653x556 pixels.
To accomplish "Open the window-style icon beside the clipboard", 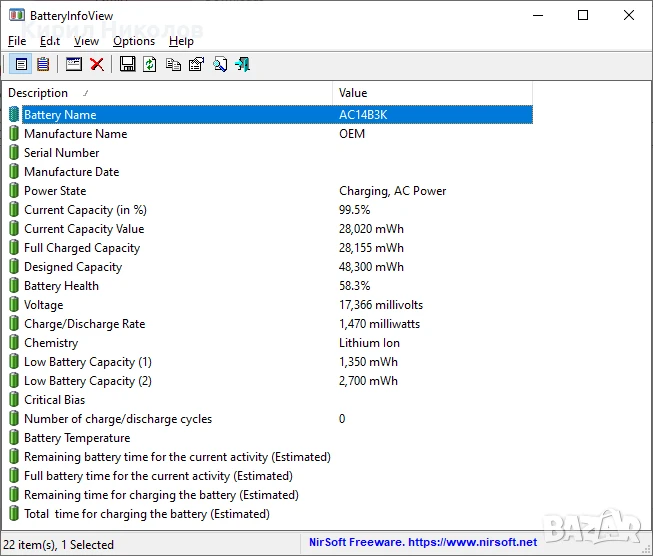I will click(74, 65).
